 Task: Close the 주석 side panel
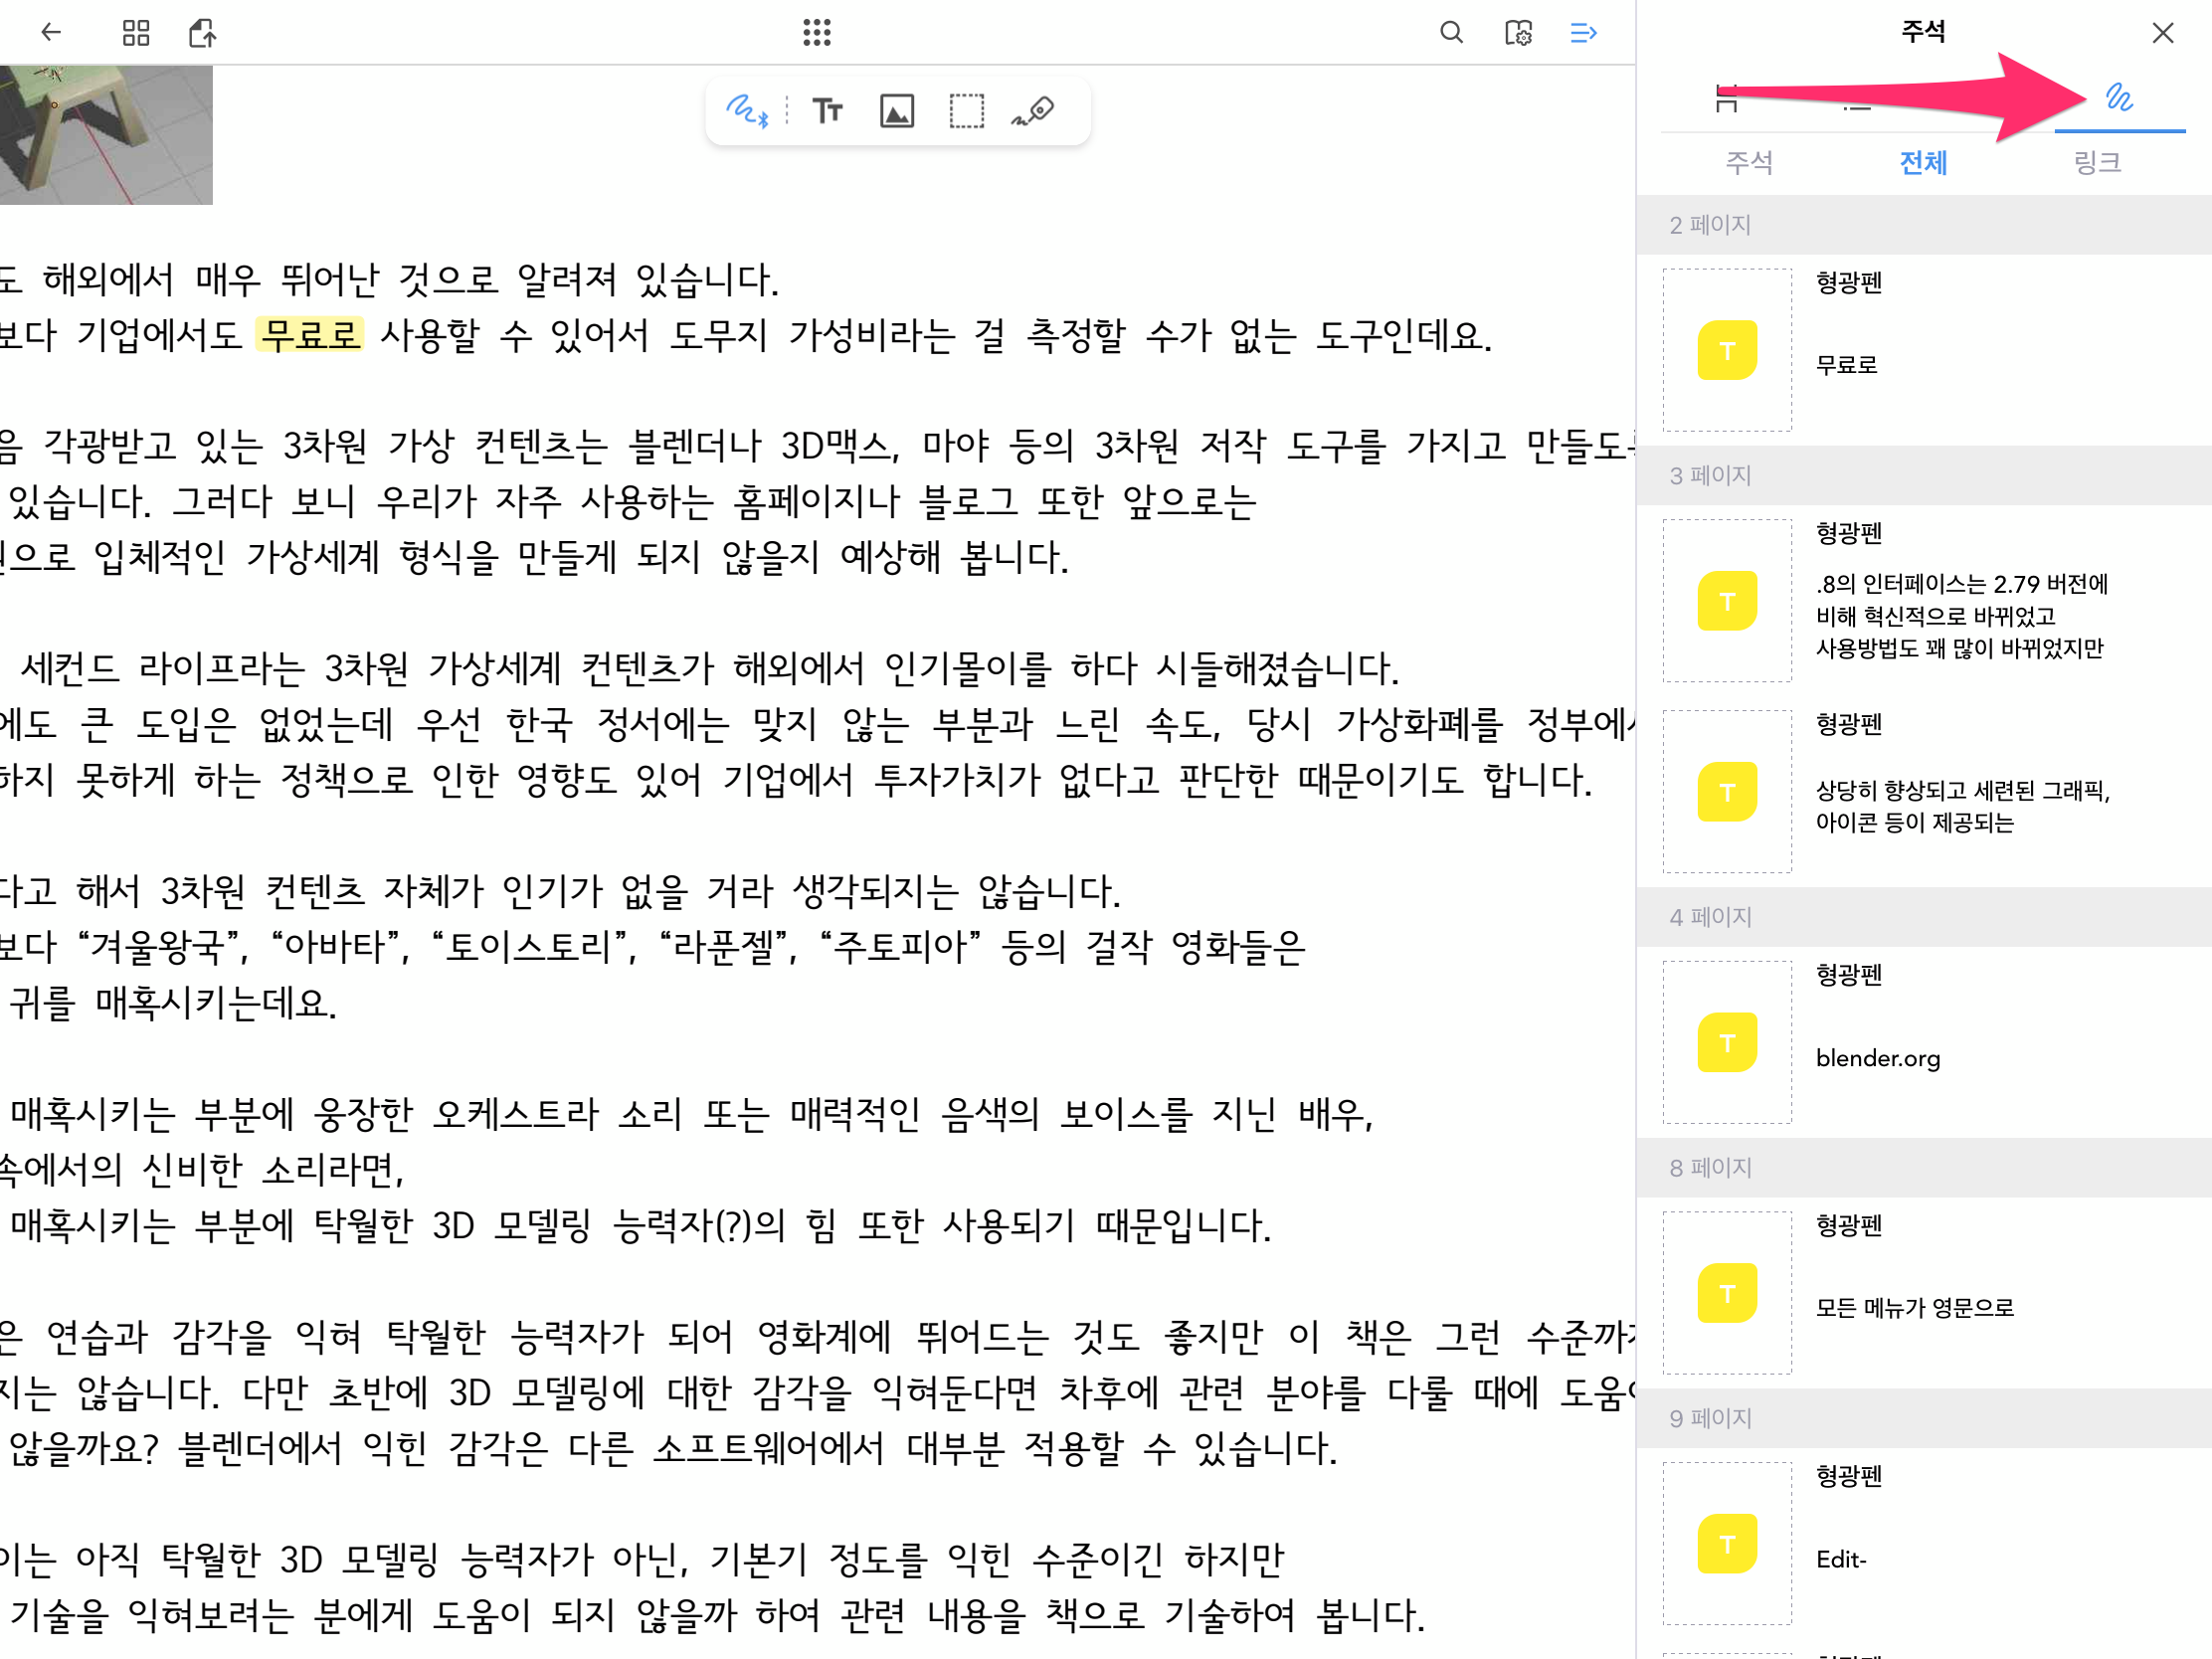click(2162, 33)
